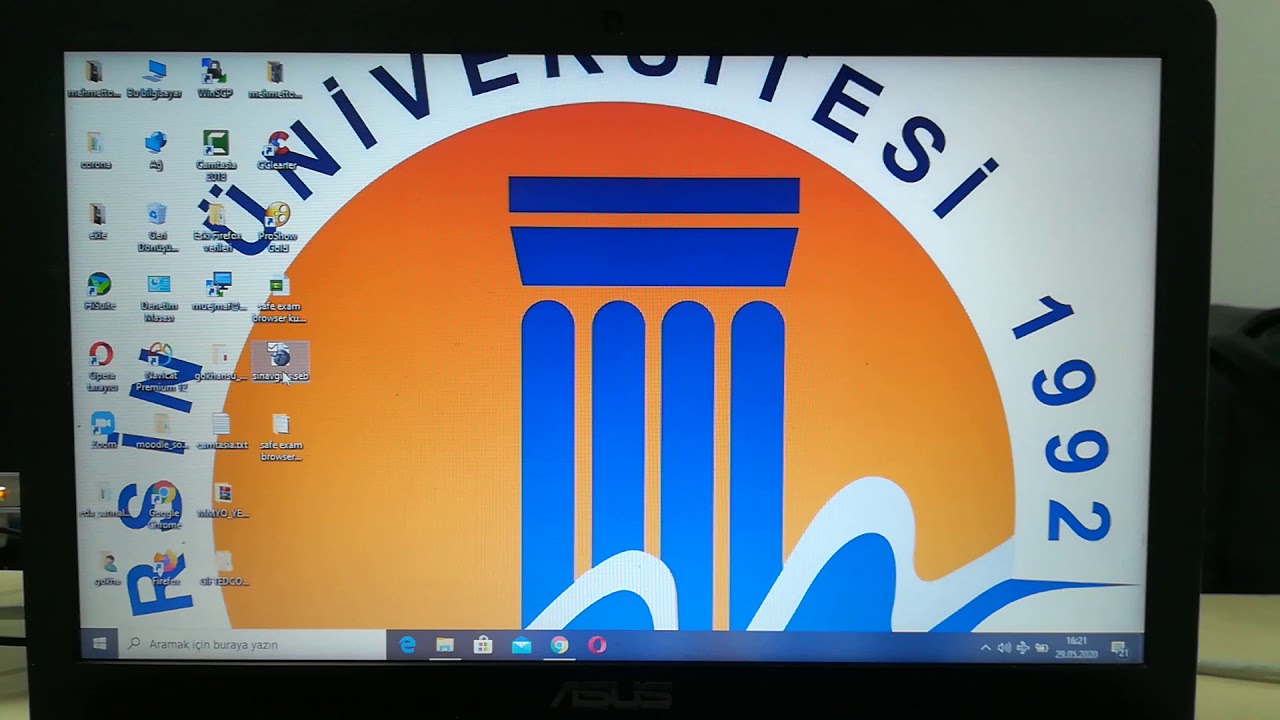Select the Ağ network icon
The height and width of the screenshot is (720, 1280).
pyautogui.click(x=156, y=151)
